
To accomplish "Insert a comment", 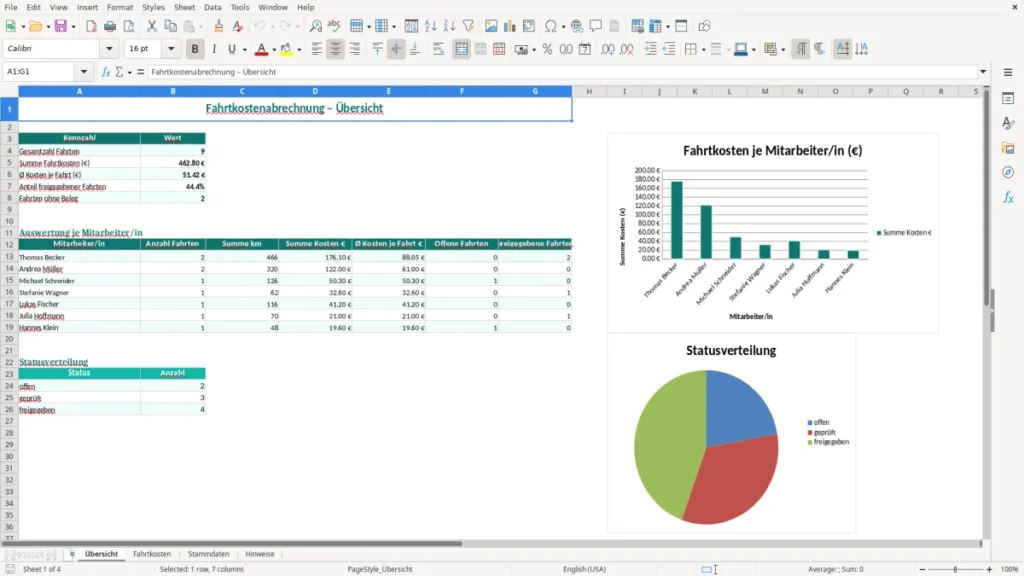I will [596, 26].
